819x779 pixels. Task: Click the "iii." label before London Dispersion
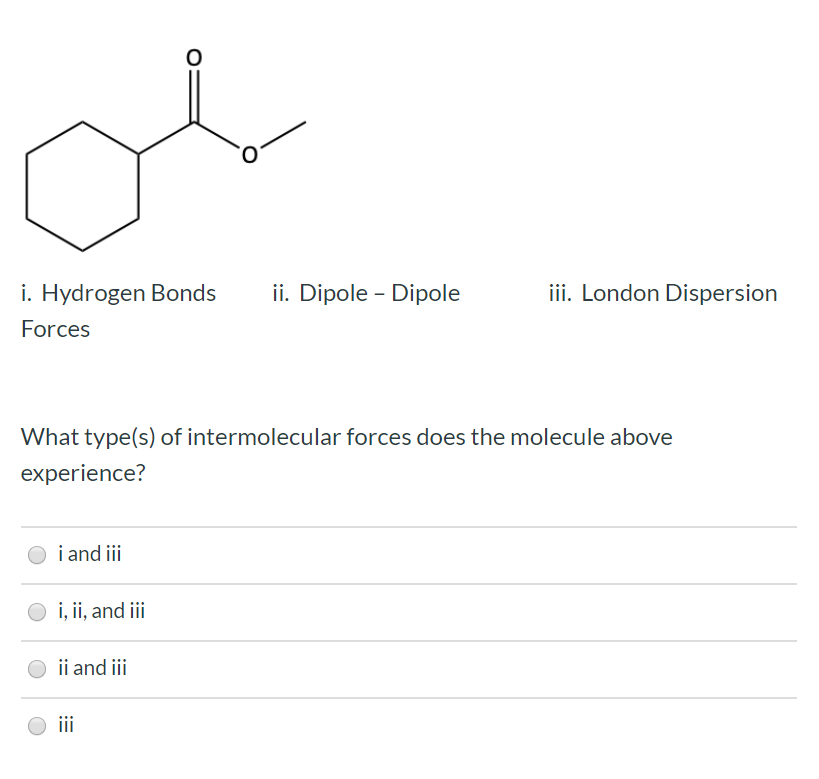click(561, 293)
